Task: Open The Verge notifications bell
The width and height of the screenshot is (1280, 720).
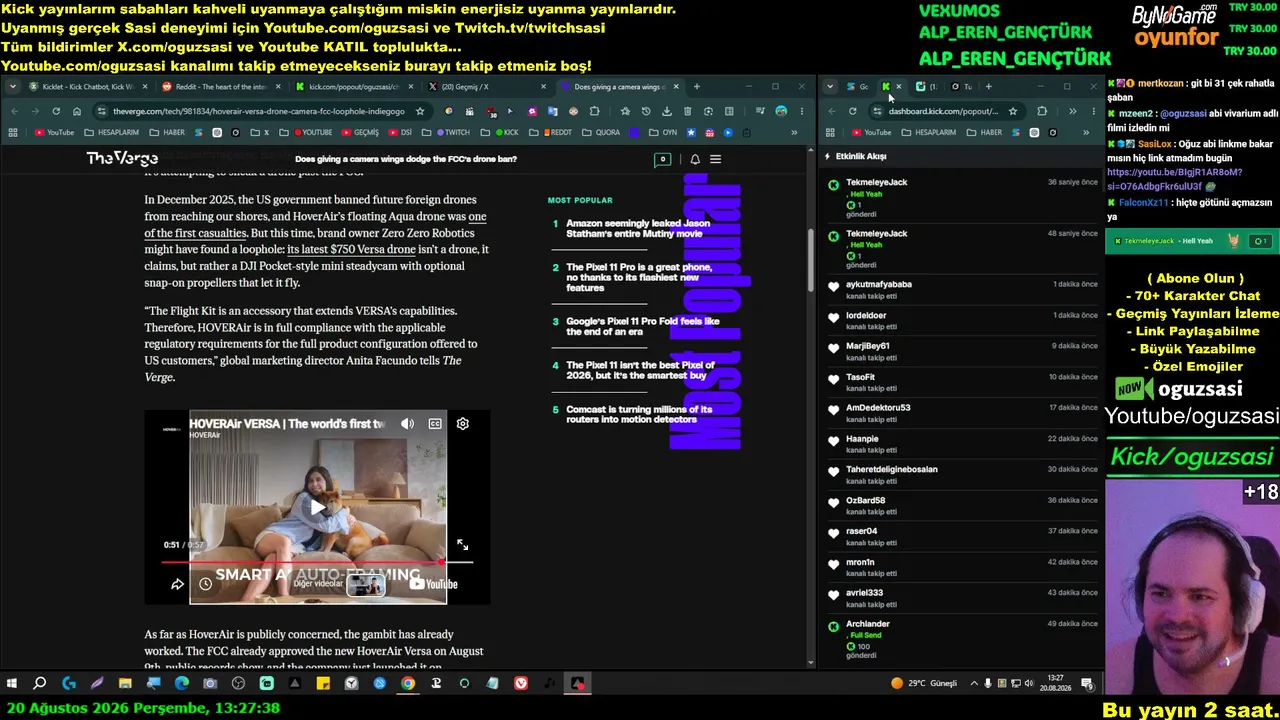Action: click(x=695, y=159)
